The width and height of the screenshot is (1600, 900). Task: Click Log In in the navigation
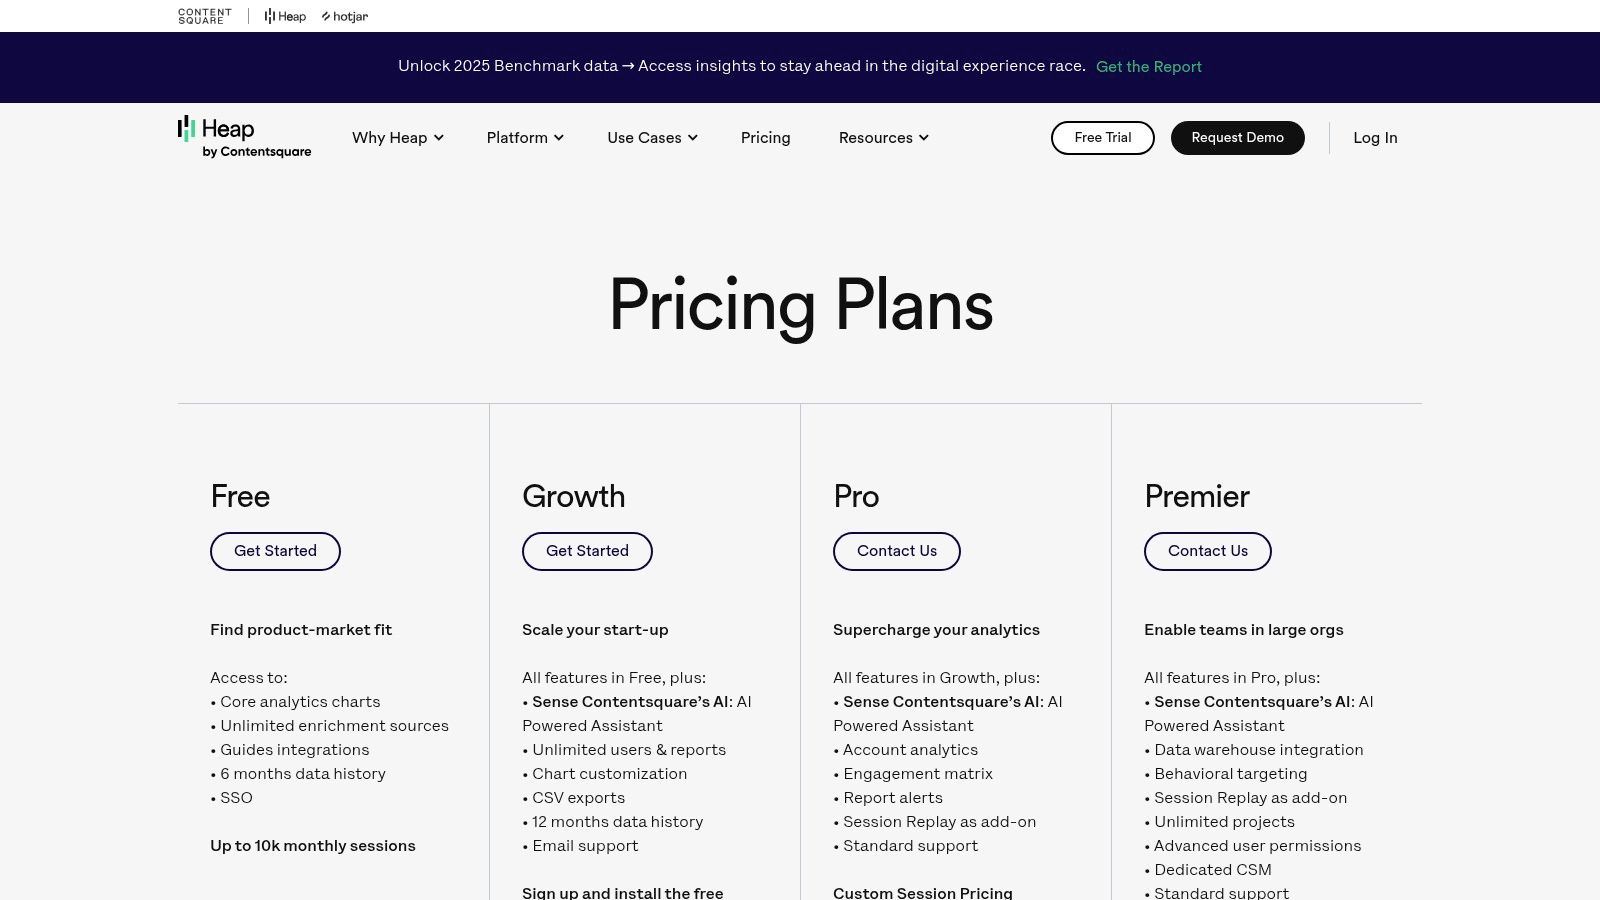[x=1375, y=138]
